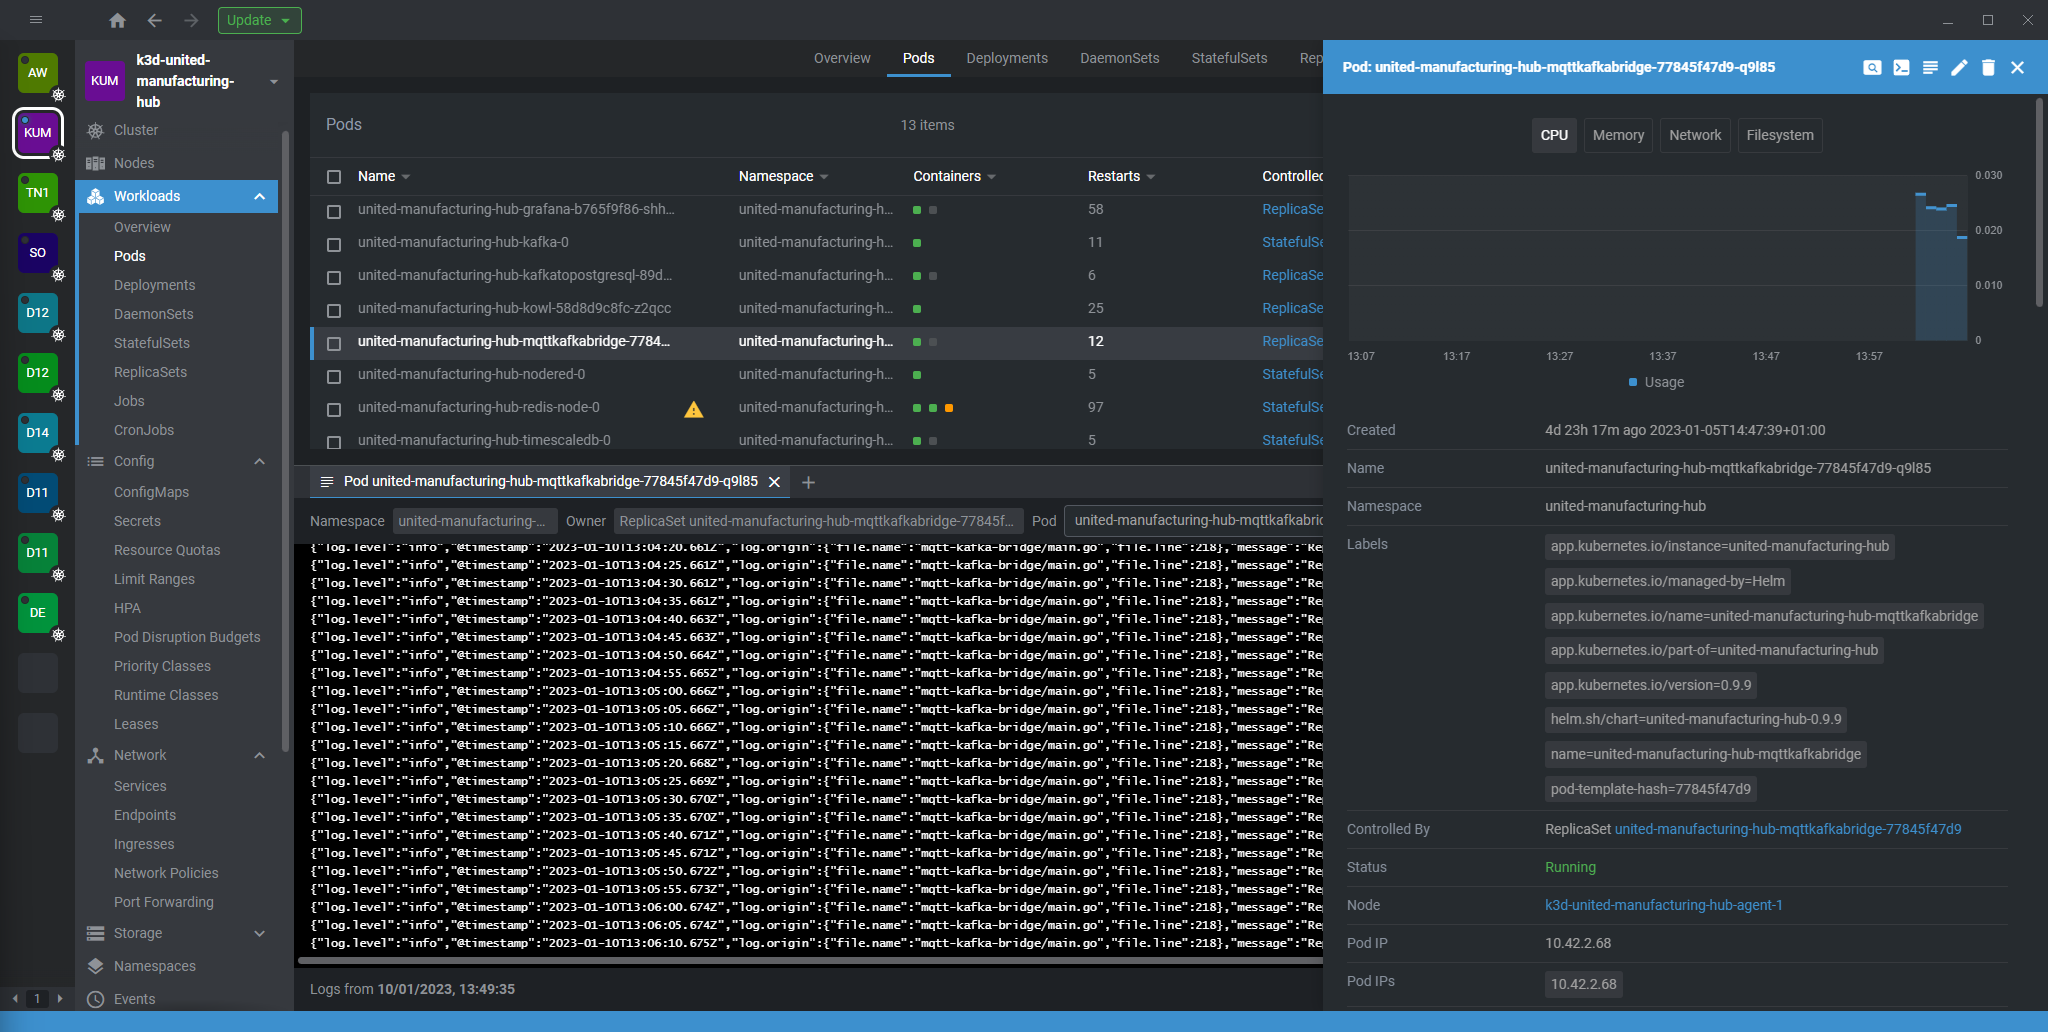The image size is (2048, 1032).
Task: Show the Memory metrics chart
Action: click(1618, 135)
